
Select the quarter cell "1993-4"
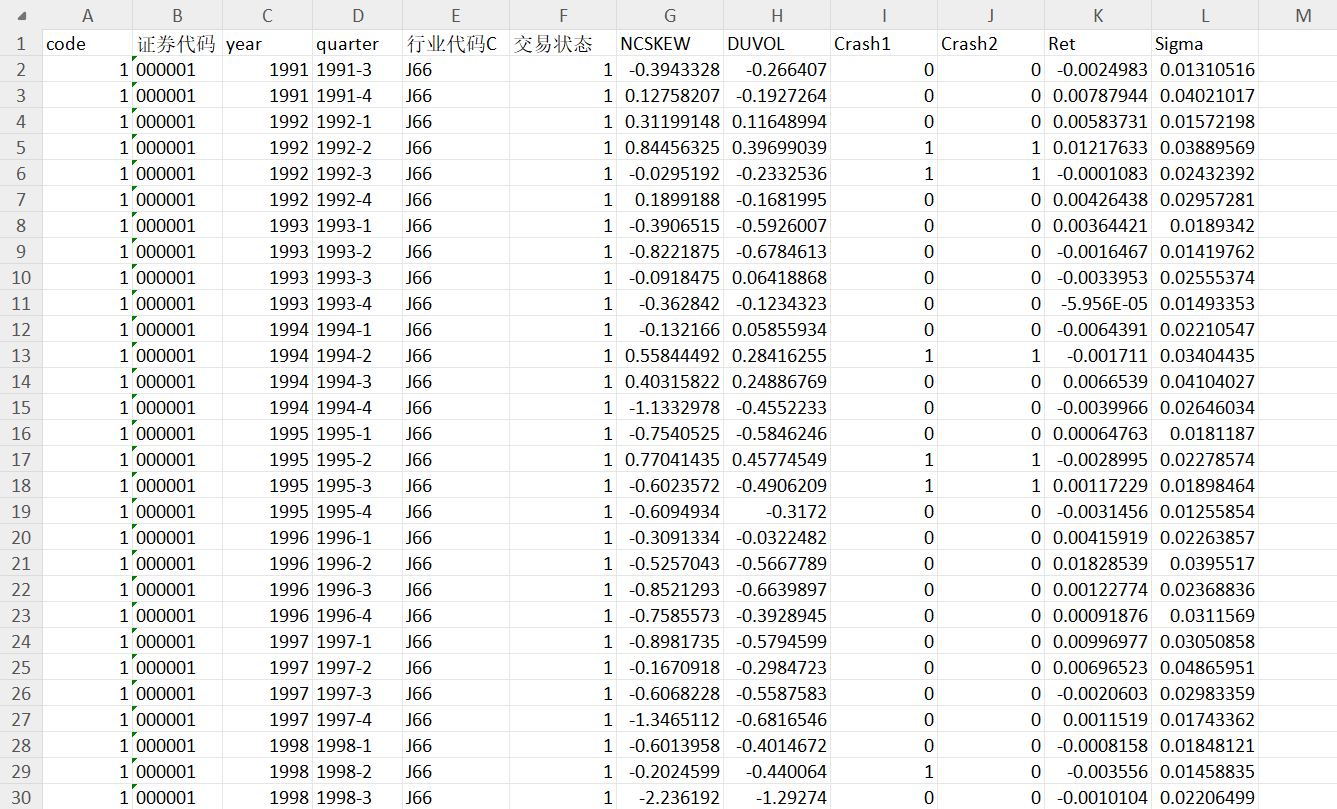coord(357,304)
